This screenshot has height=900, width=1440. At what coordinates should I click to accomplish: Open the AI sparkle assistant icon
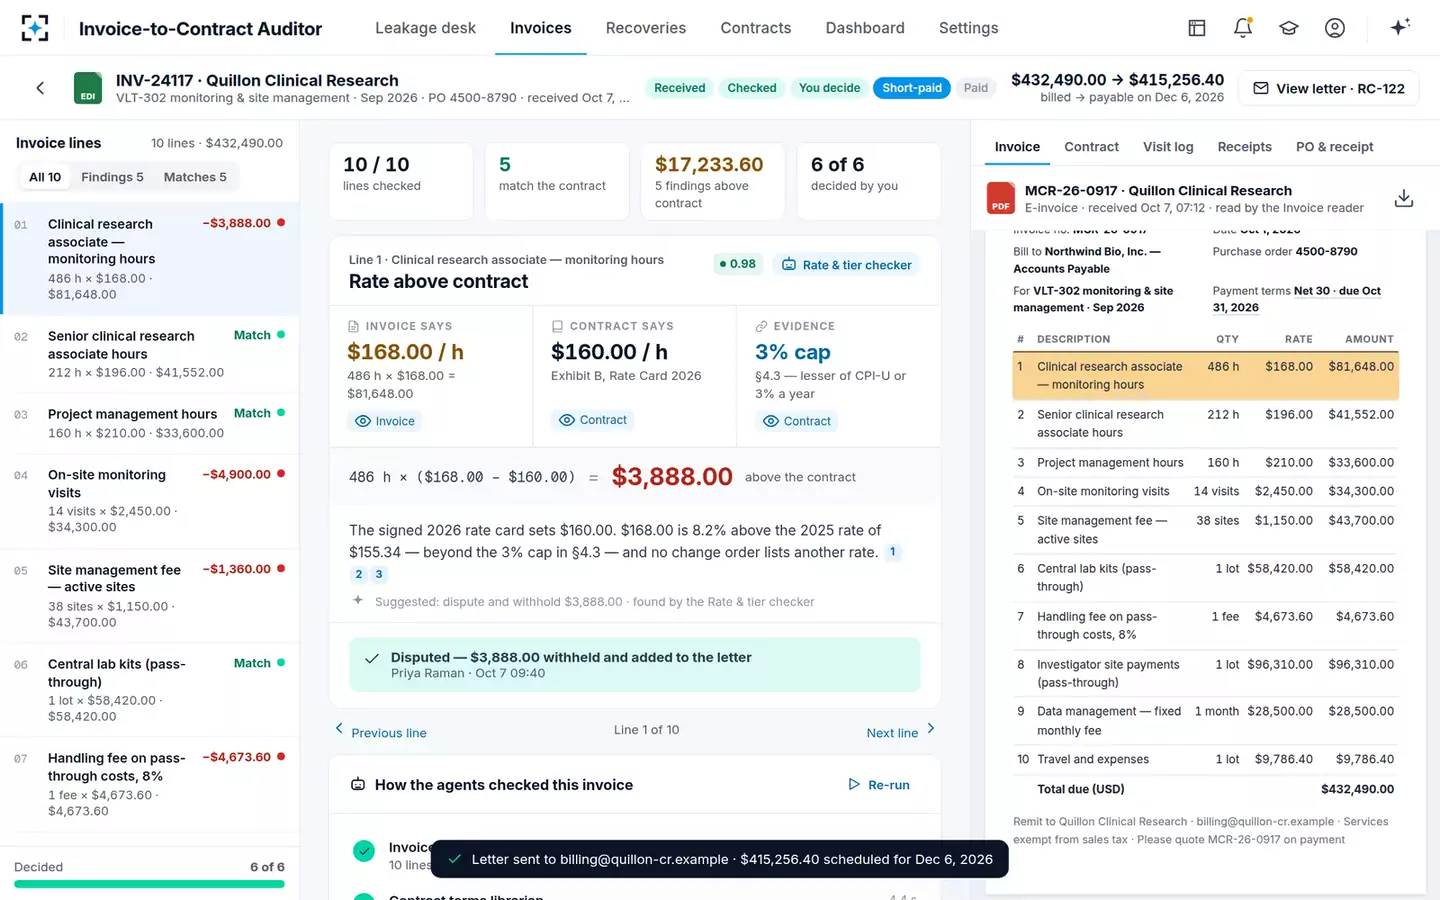[x=1400, y=27]
